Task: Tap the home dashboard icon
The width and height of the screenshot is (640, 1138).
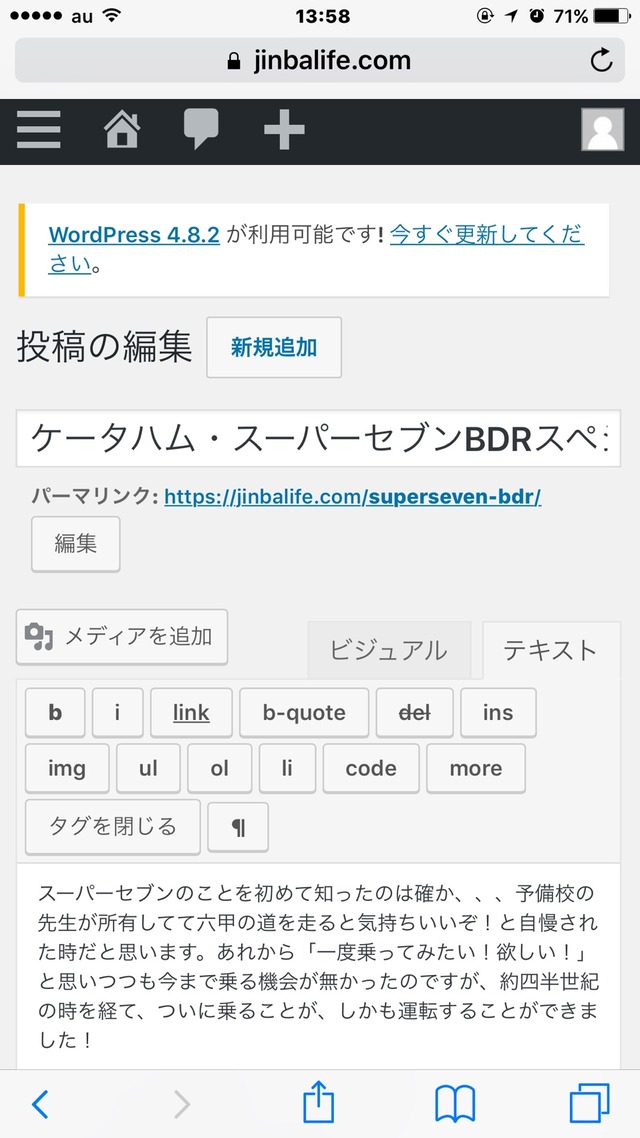Action: [122, 130]
